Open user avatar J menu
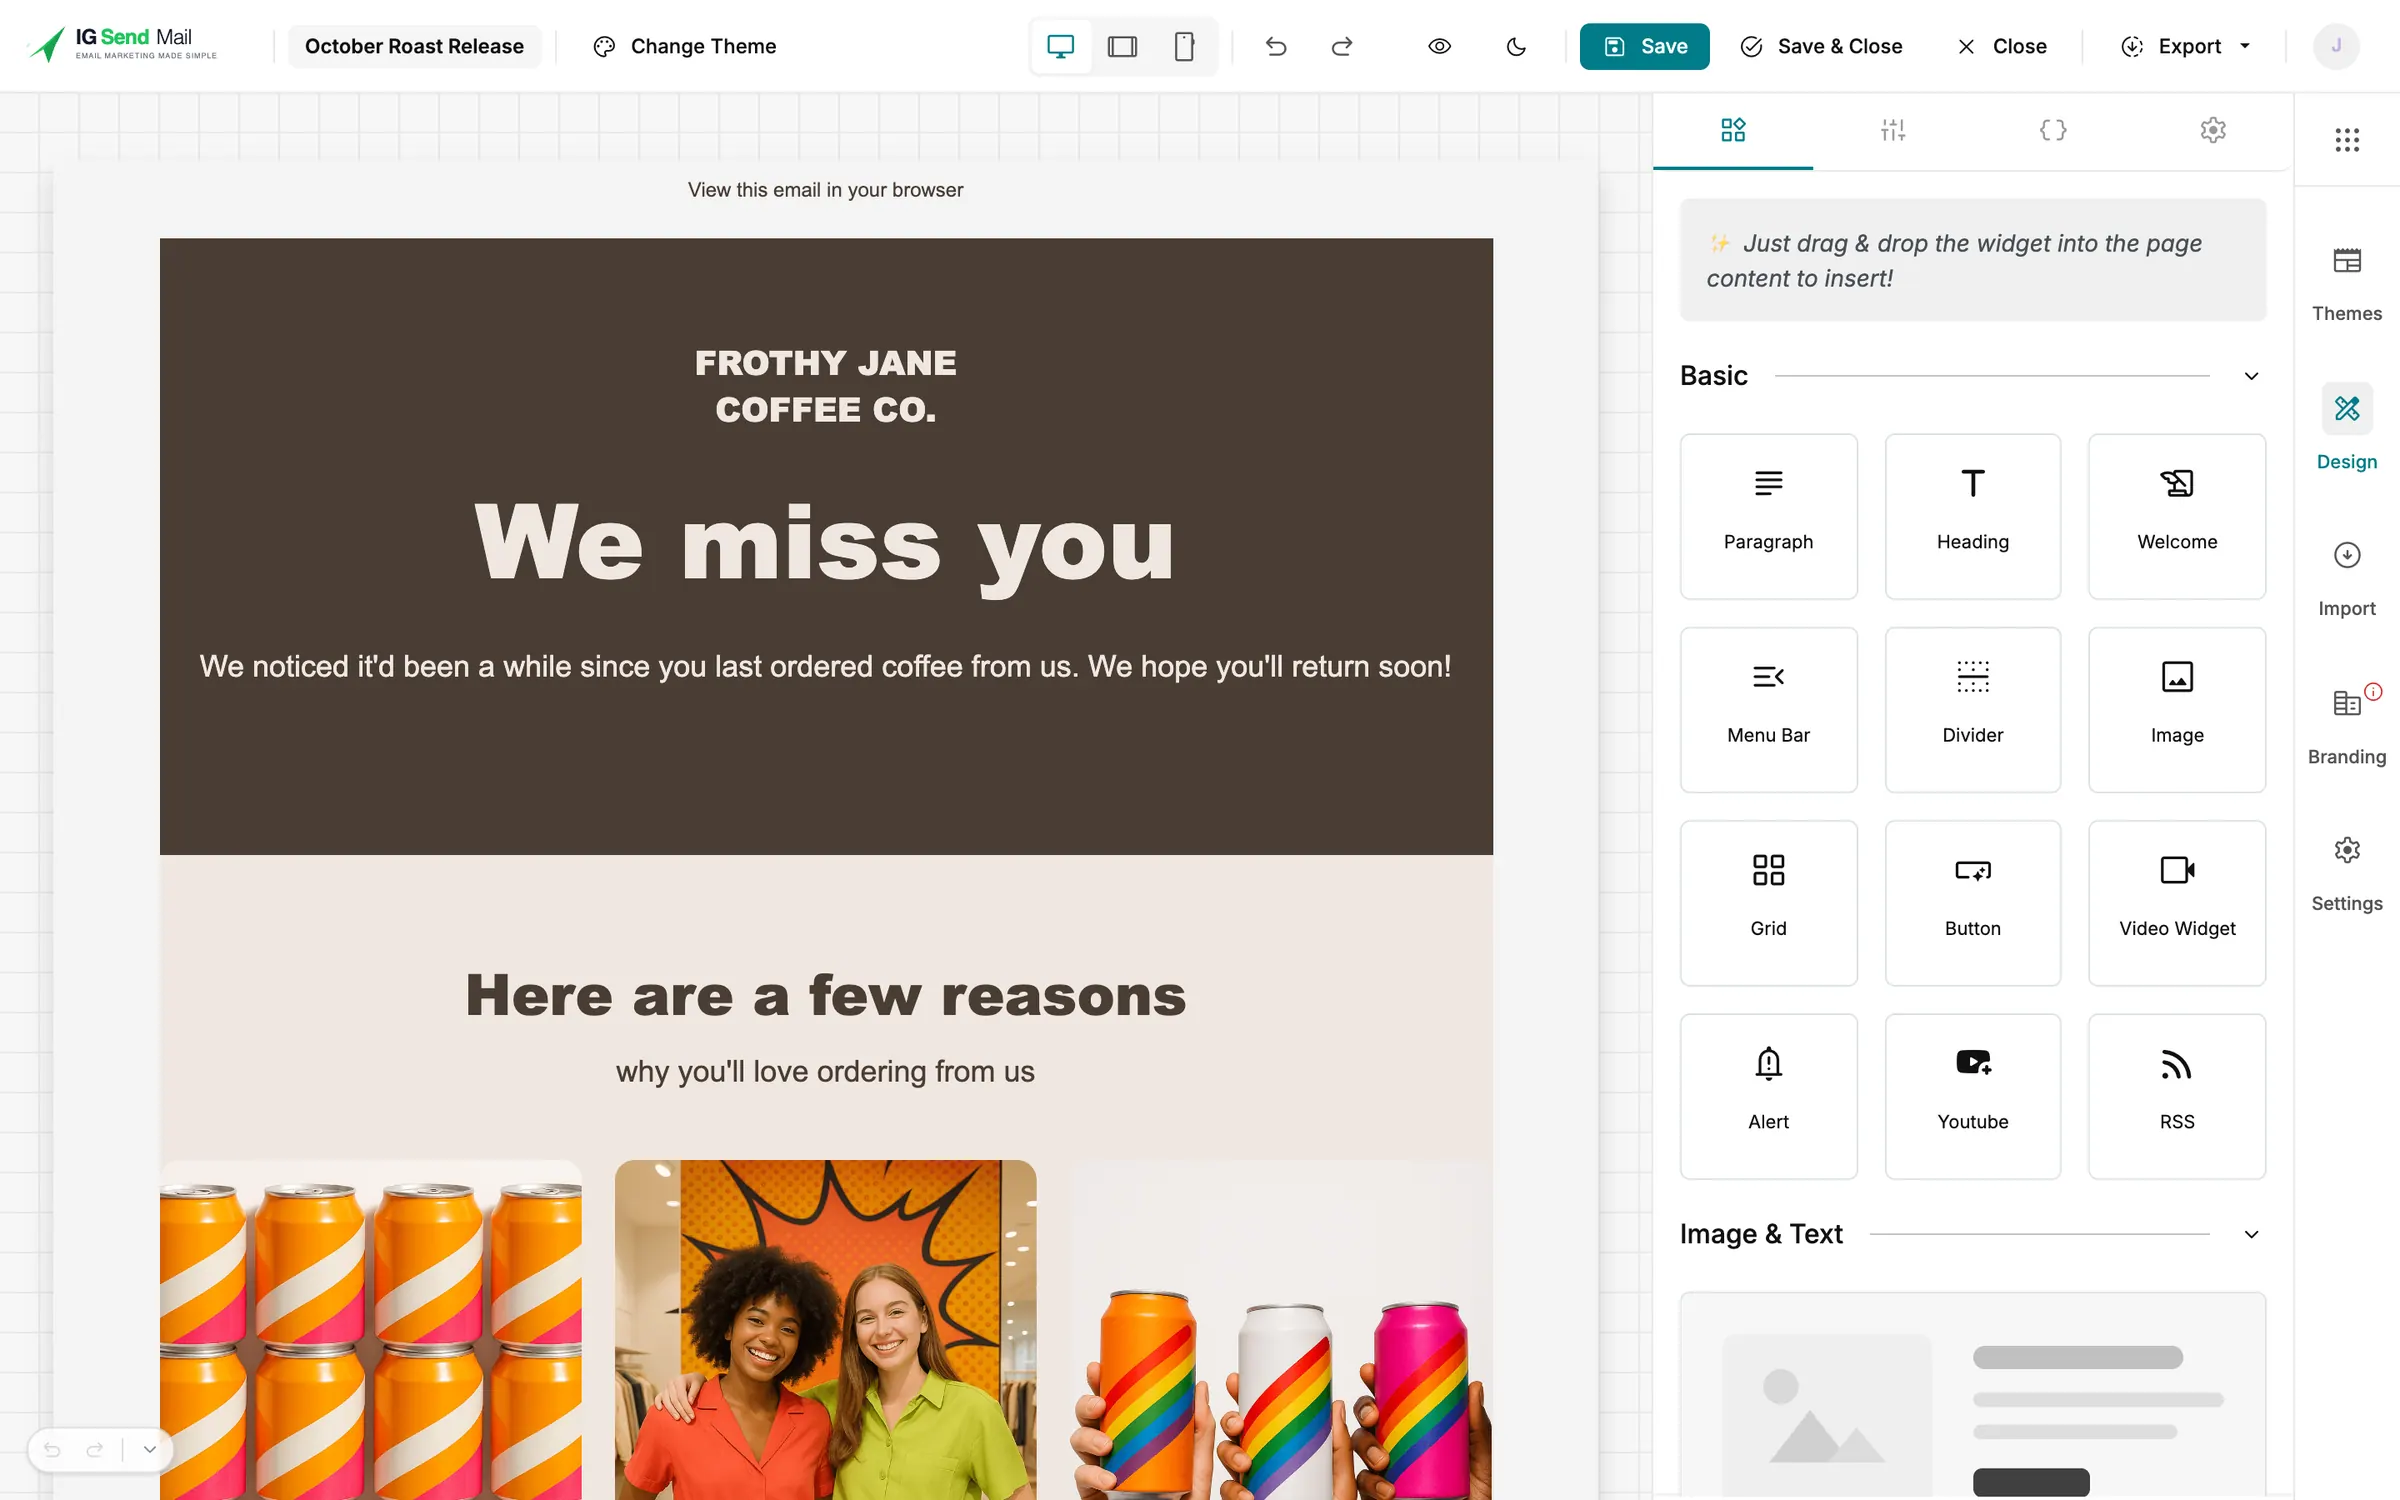Image resolution: width=2400 pixels, height=1500 pixels. [2336, 46]
